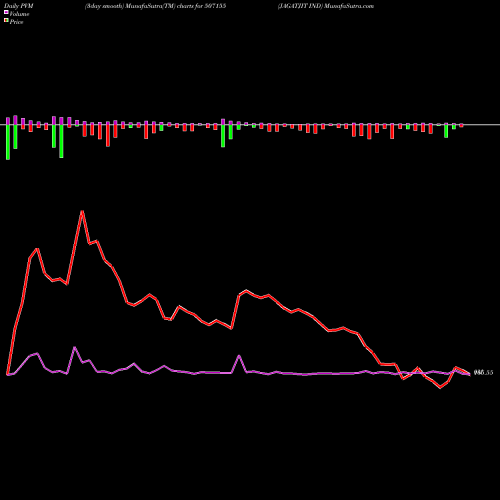Click the Daily PVM title text
The width and height of the screenshot is (500, 500).
[19, 6]
